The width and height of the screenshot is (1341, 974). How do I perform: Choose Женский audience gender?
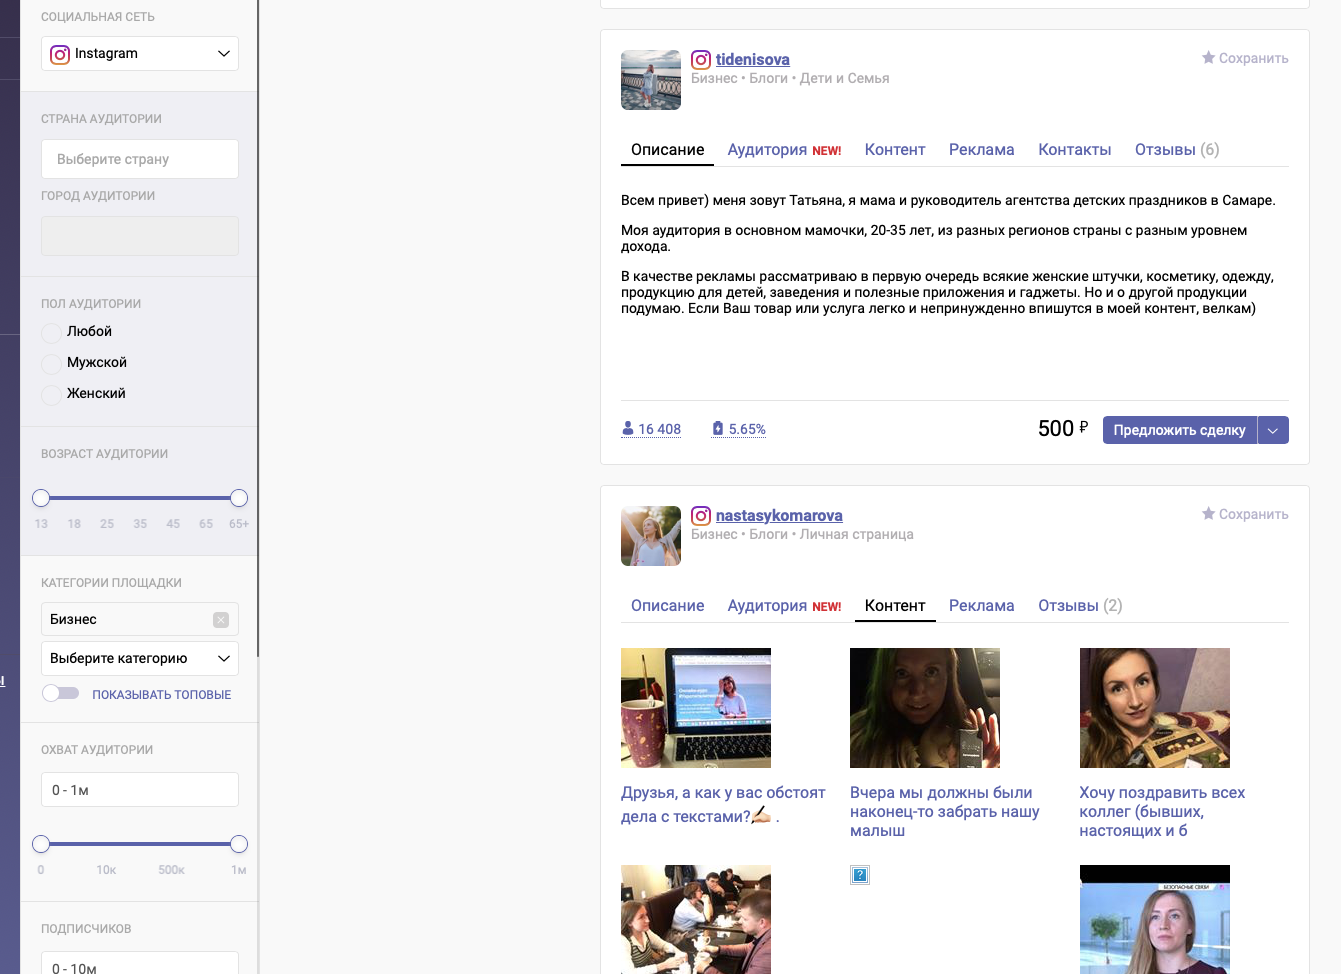click(x=51, y=394)
